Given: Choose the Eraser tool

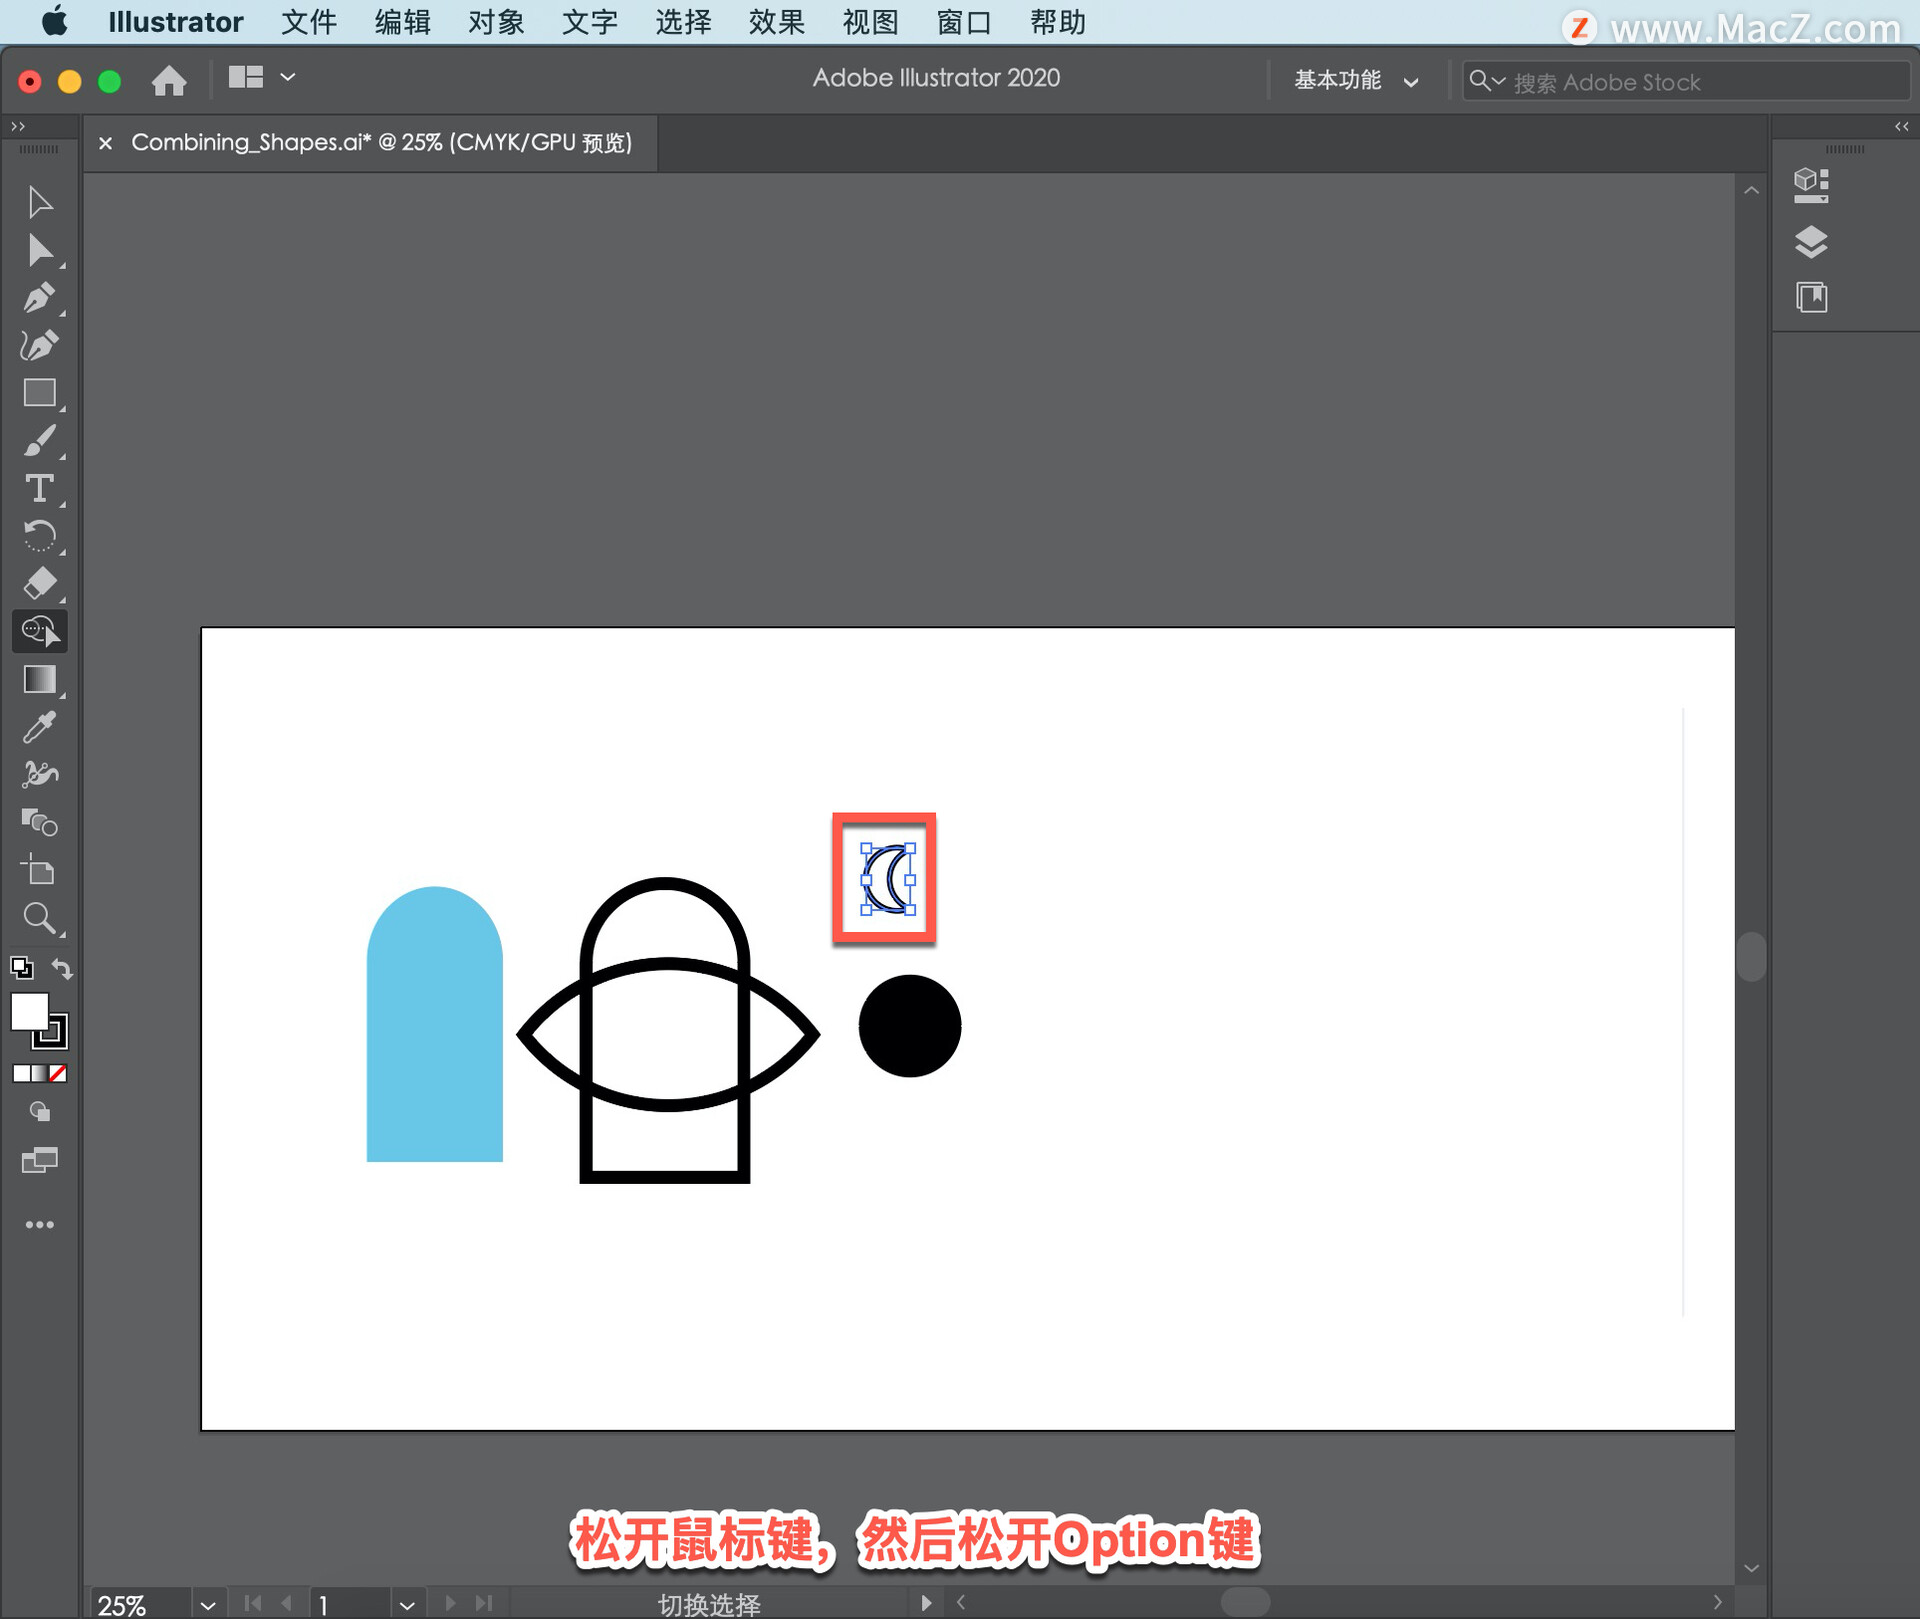Looking at the screenshot, I should [39, 583].
